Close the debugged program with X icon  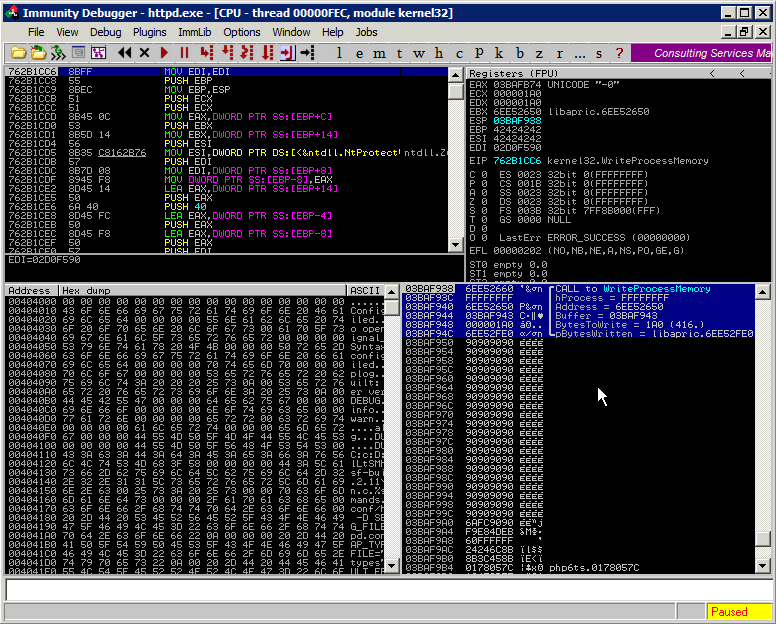tap(145, 52)
